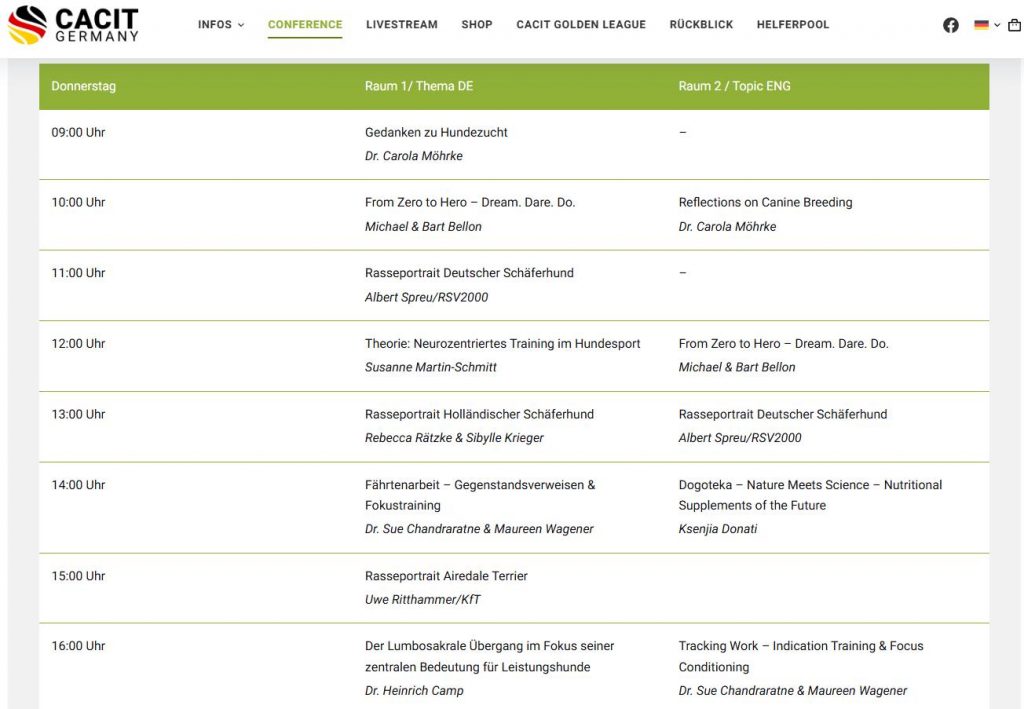The height and width of the screenshot is (709, 1024).
Task: Expand the INFOS dropdown menu
Action: tap(221, 25)
